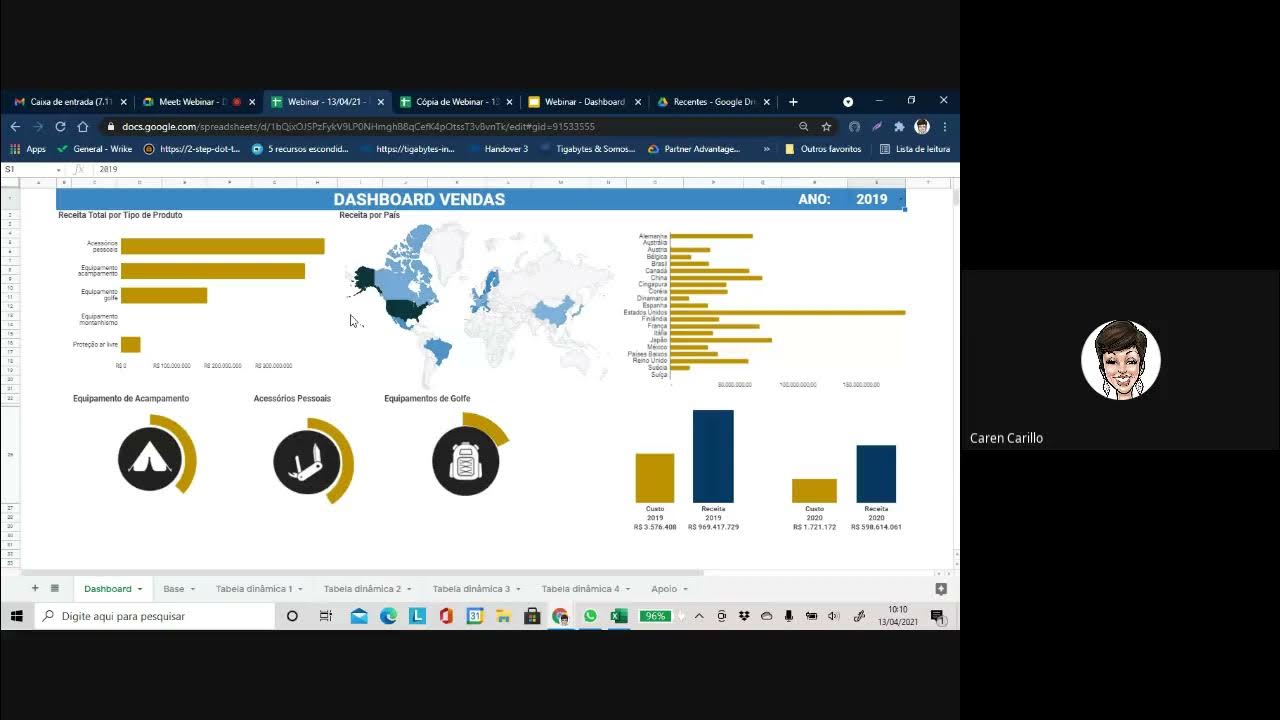The width and height of the screenshot is (1280, 720).
Task: Open the all sheets list icon
Action: pyautogui.click(x=55, y=589)
